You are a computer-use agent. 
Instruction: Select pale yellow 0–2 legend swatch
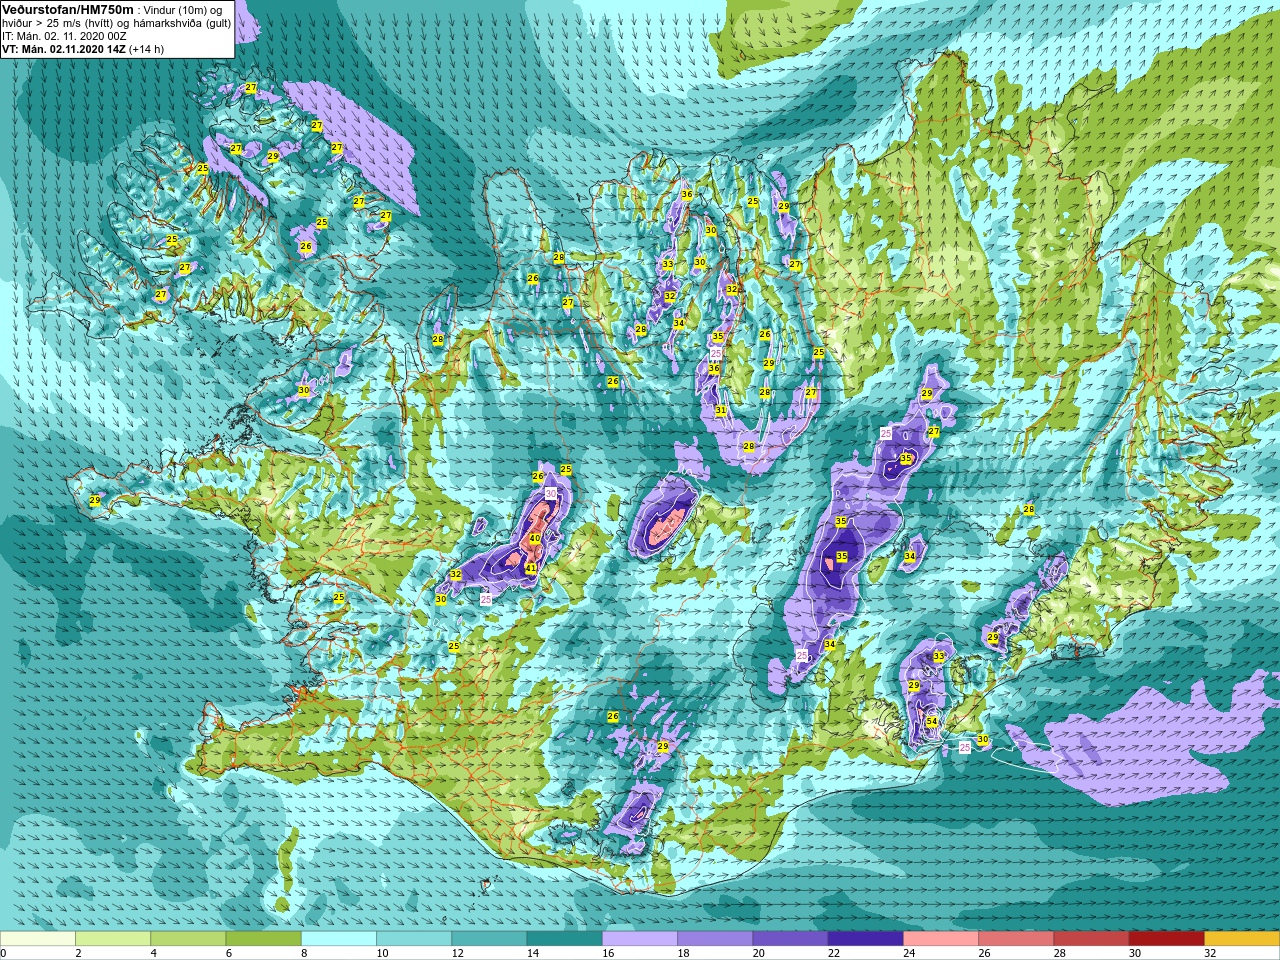click(38, 939)
